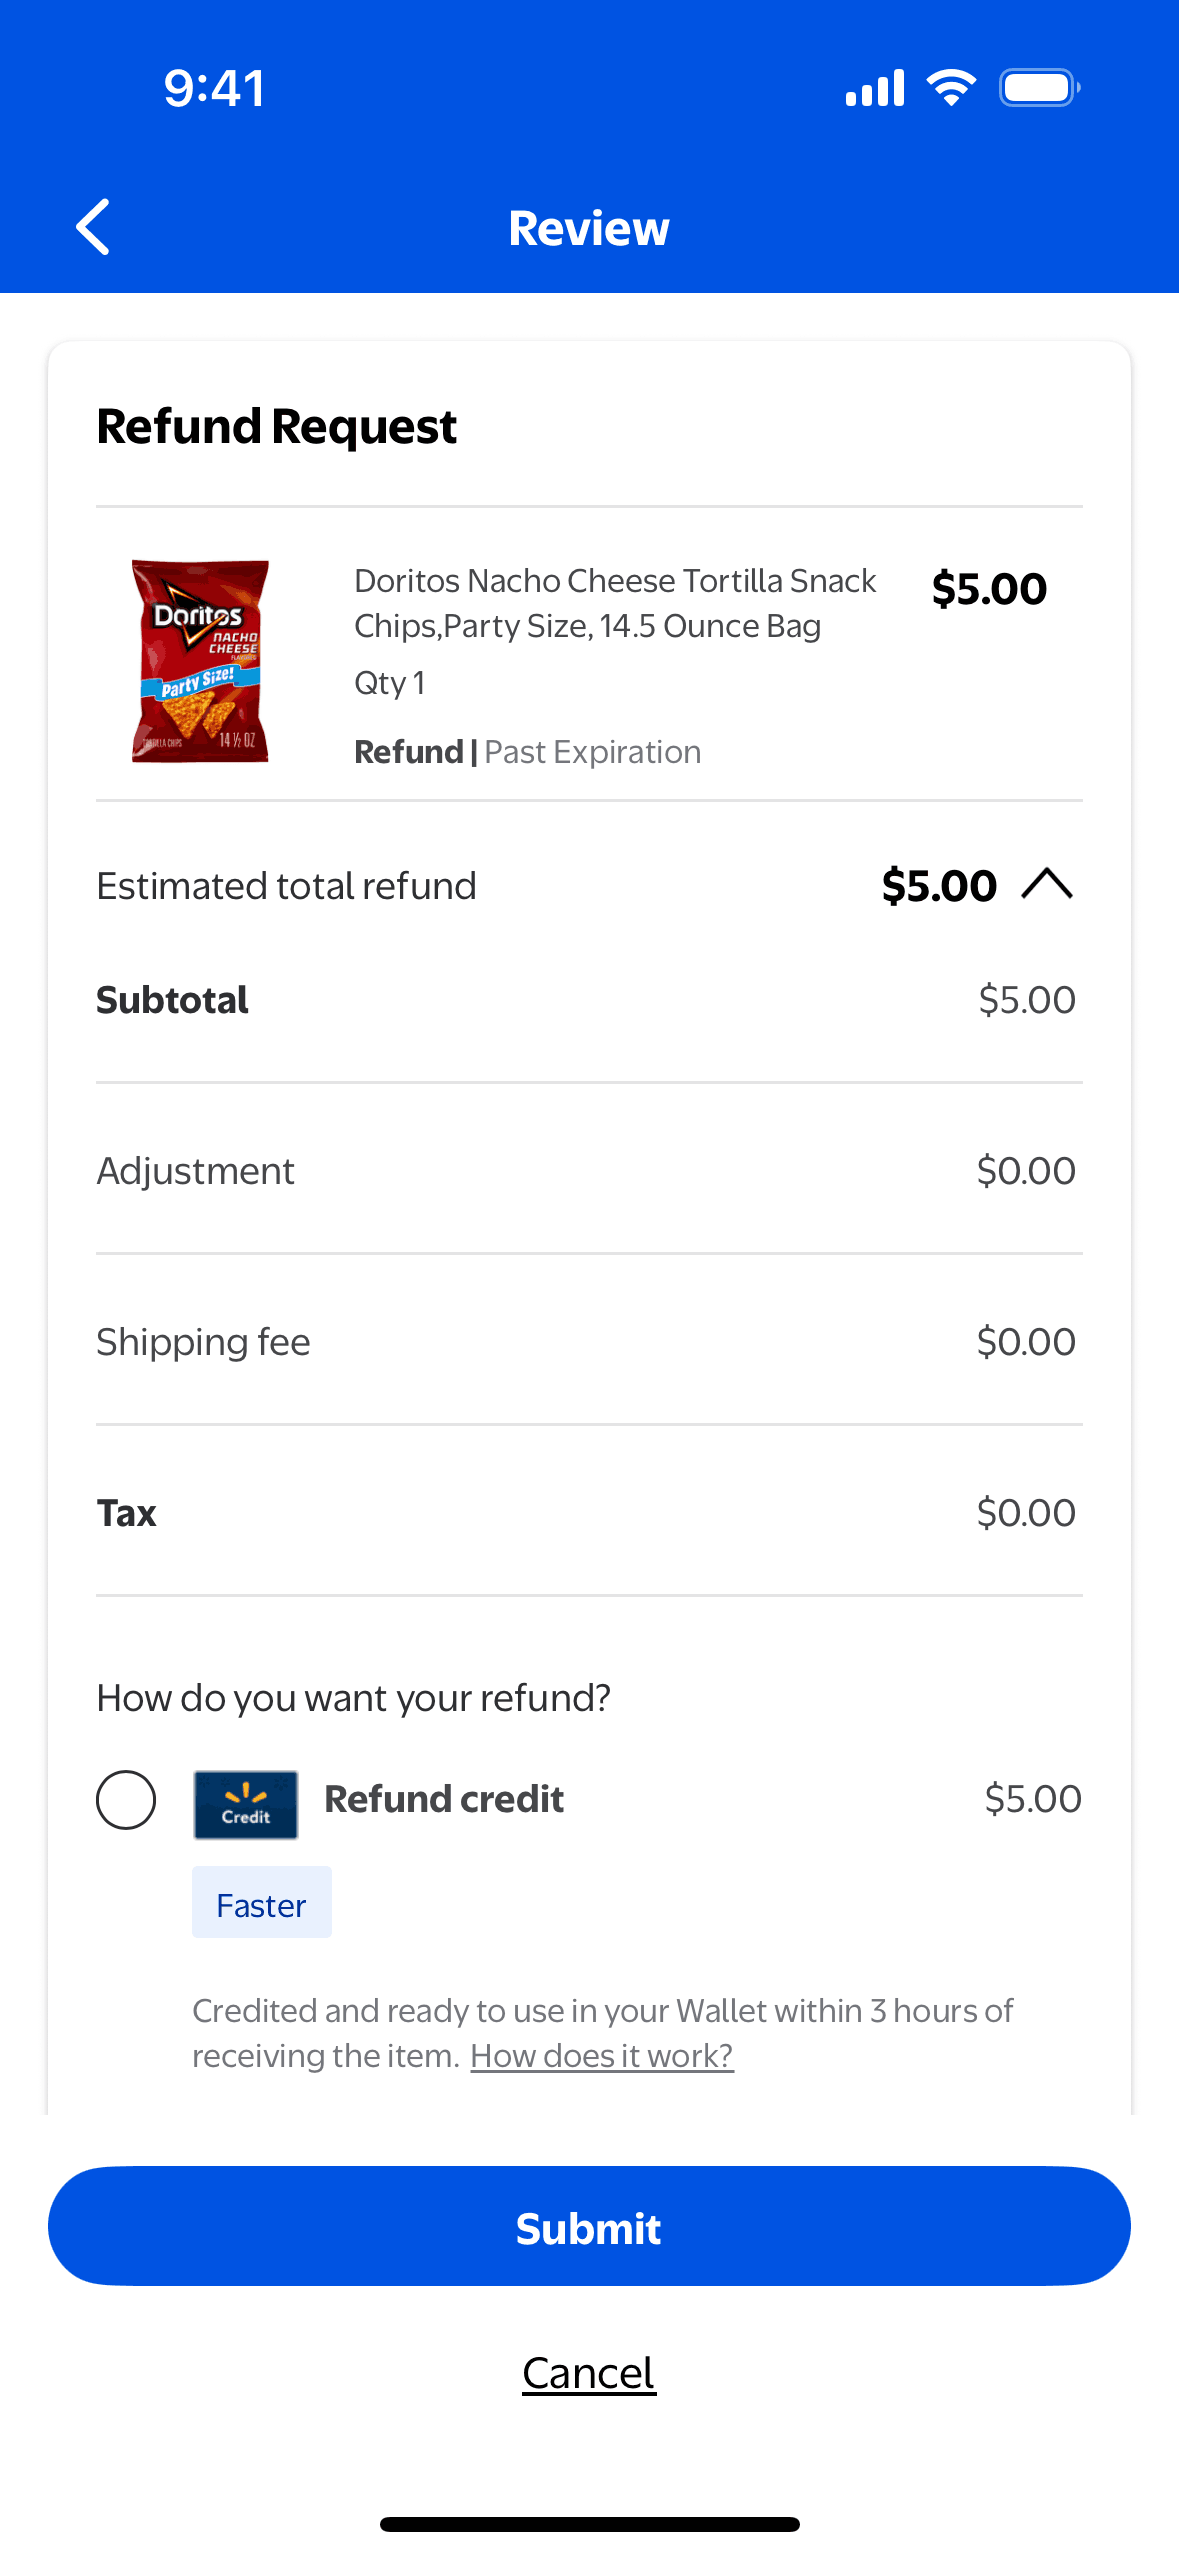The image size is (1179, 2556).
Task: Tap the Estimated total refund label
Action: 287,886
